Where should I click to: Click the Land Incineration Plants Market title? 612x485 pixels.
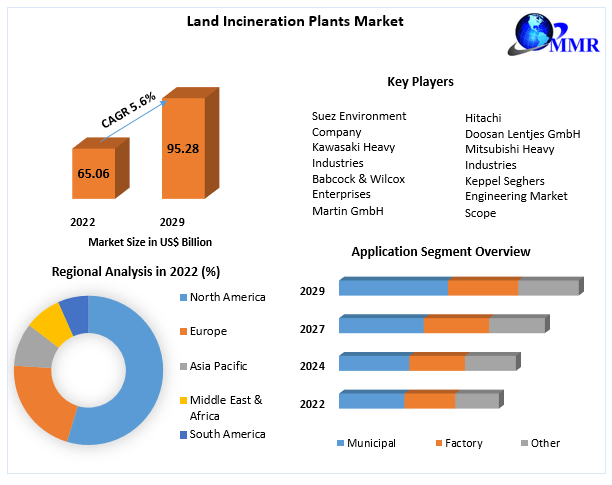pos(295,21)
